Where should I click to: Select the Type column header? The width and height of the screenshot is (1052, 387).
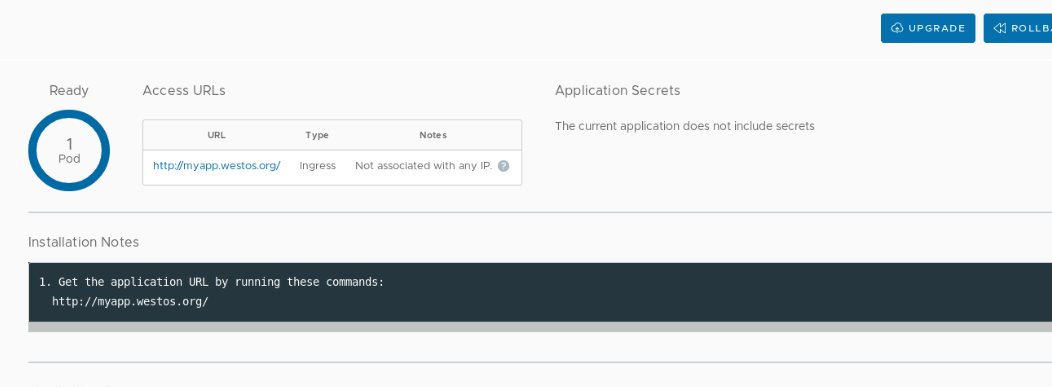point(317,135)
